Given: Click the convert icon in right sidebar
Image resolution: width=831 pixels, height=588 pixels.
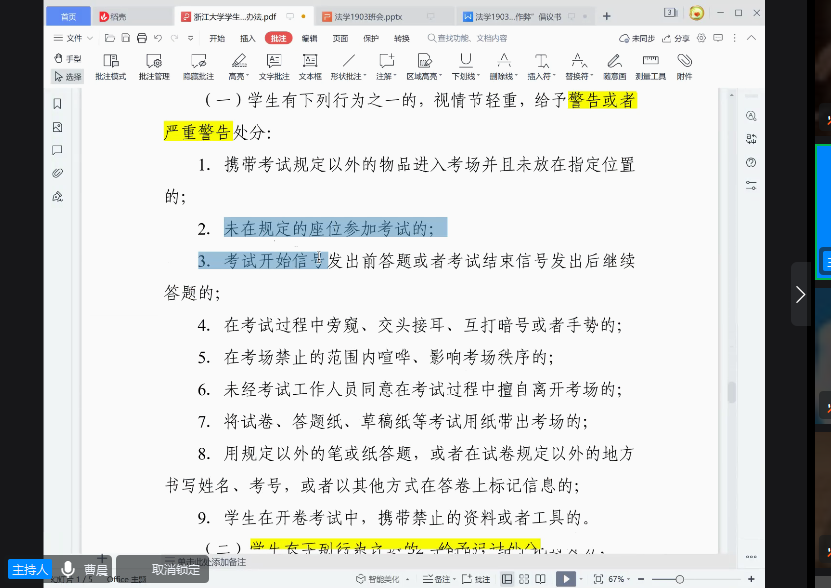Looking at the screenshot, I should pyautogui.click(x=751, y=139).
